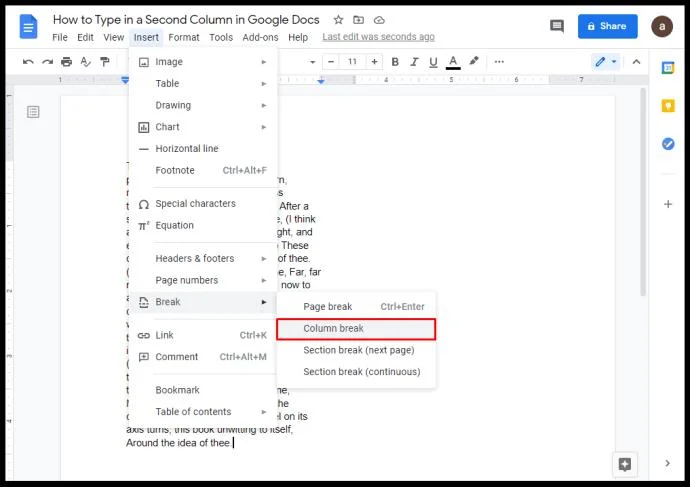Toggle italic formatting

click(414, 62)
